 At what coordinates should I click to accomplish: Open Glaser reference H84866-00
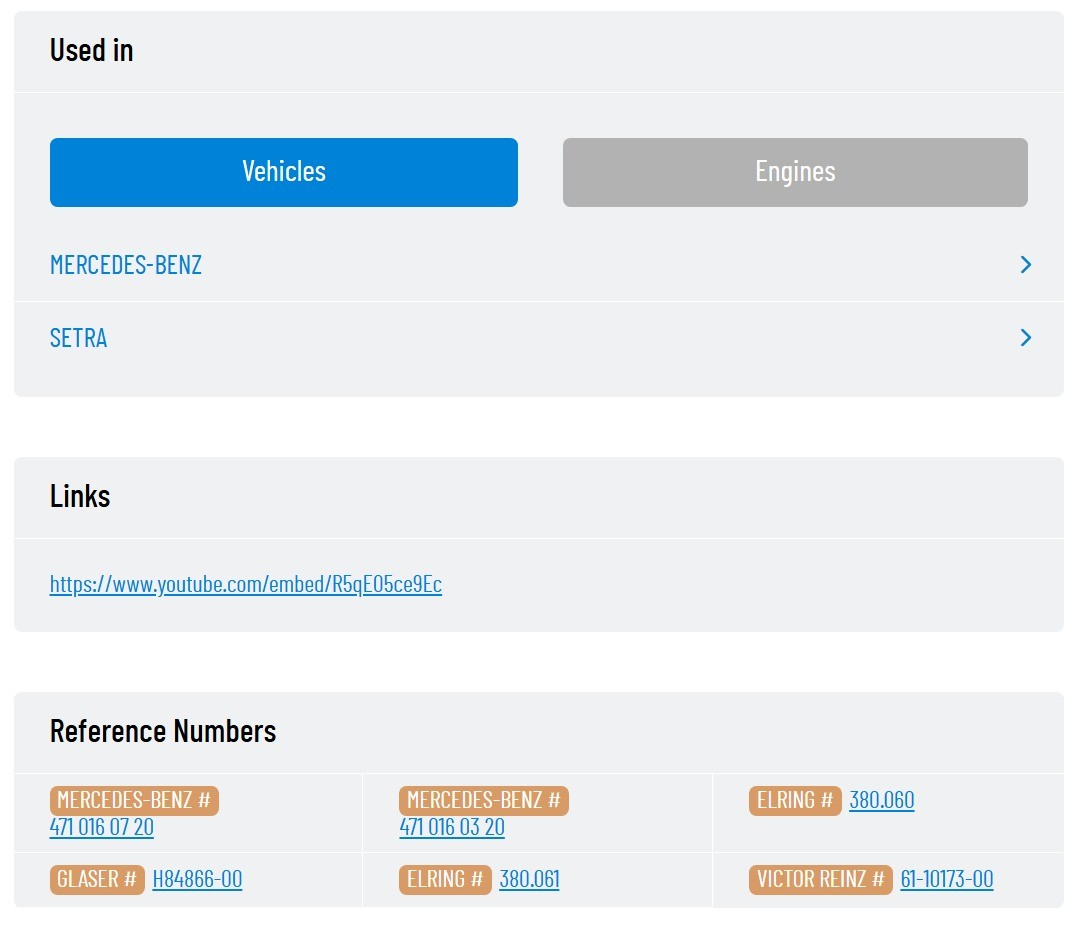[197, 879]
